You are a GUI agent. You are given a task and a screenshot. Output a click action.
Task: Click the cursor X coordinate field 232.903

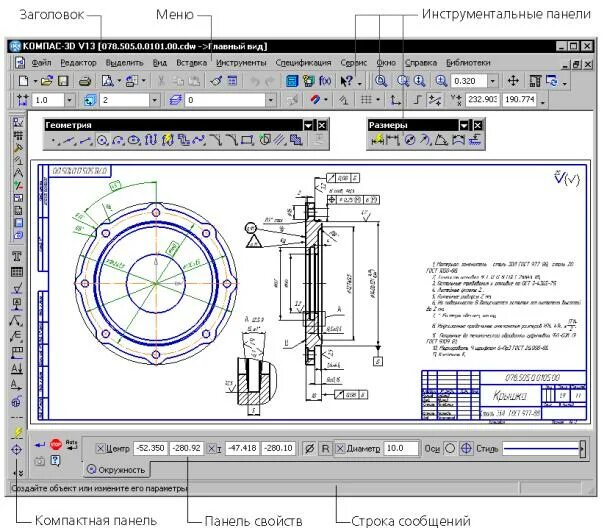[x=482, y=100]
